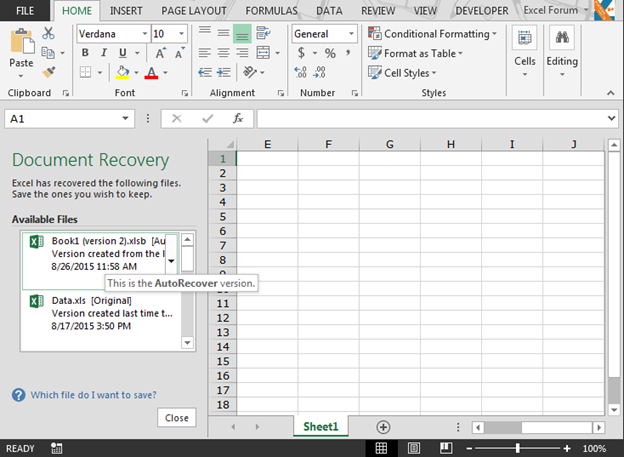Apply Accounting dollar format
The image size is (624, 457).
[301, 53]
